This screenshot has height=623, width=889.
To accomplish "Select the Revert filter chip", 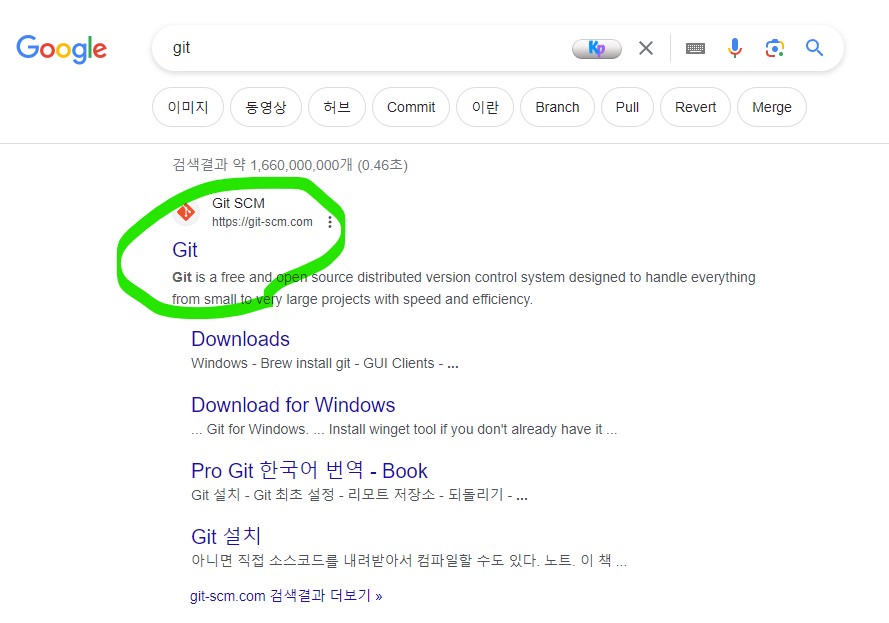I will point(695,107).
